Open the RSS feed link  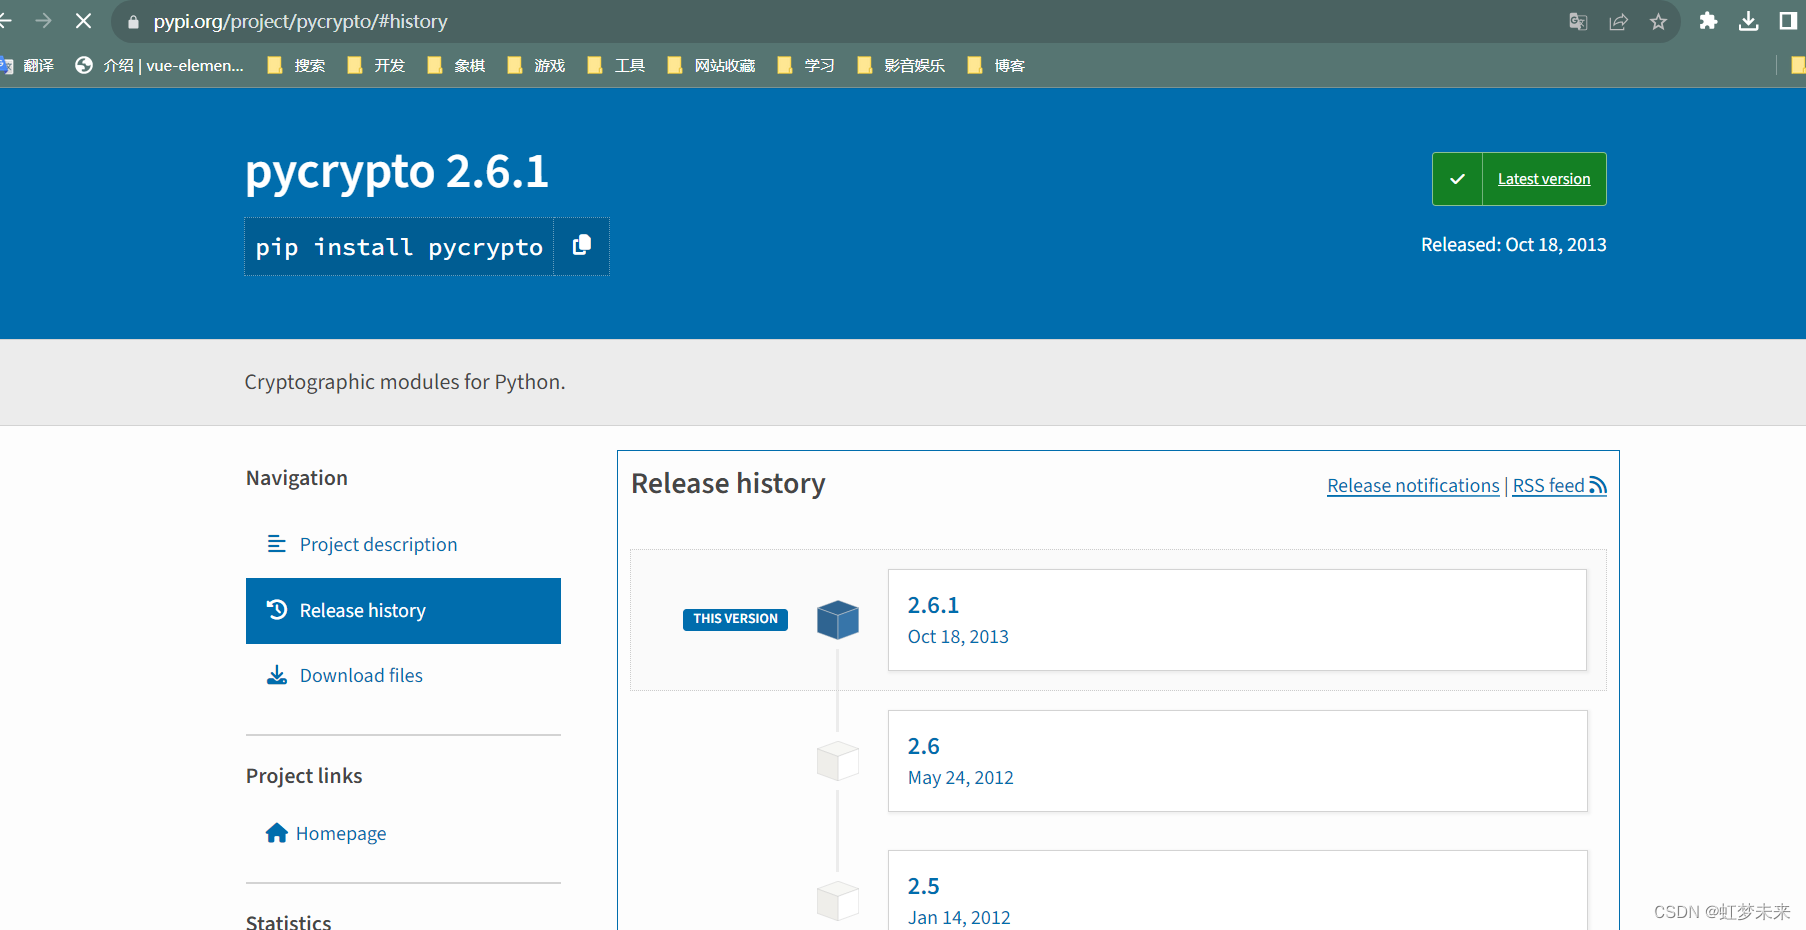point(1559,486)
